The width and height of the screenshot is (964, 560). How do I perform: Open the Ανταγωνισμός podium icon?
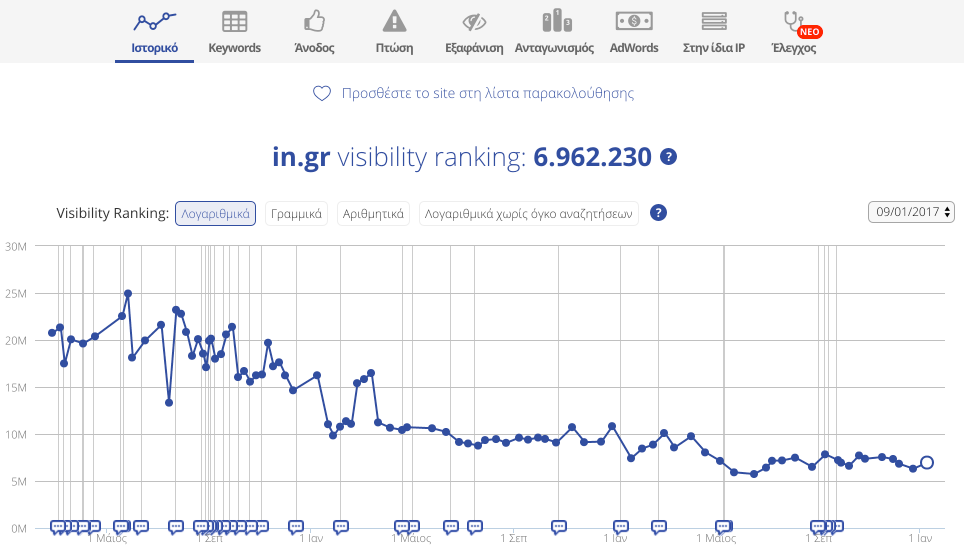(554, 21)
